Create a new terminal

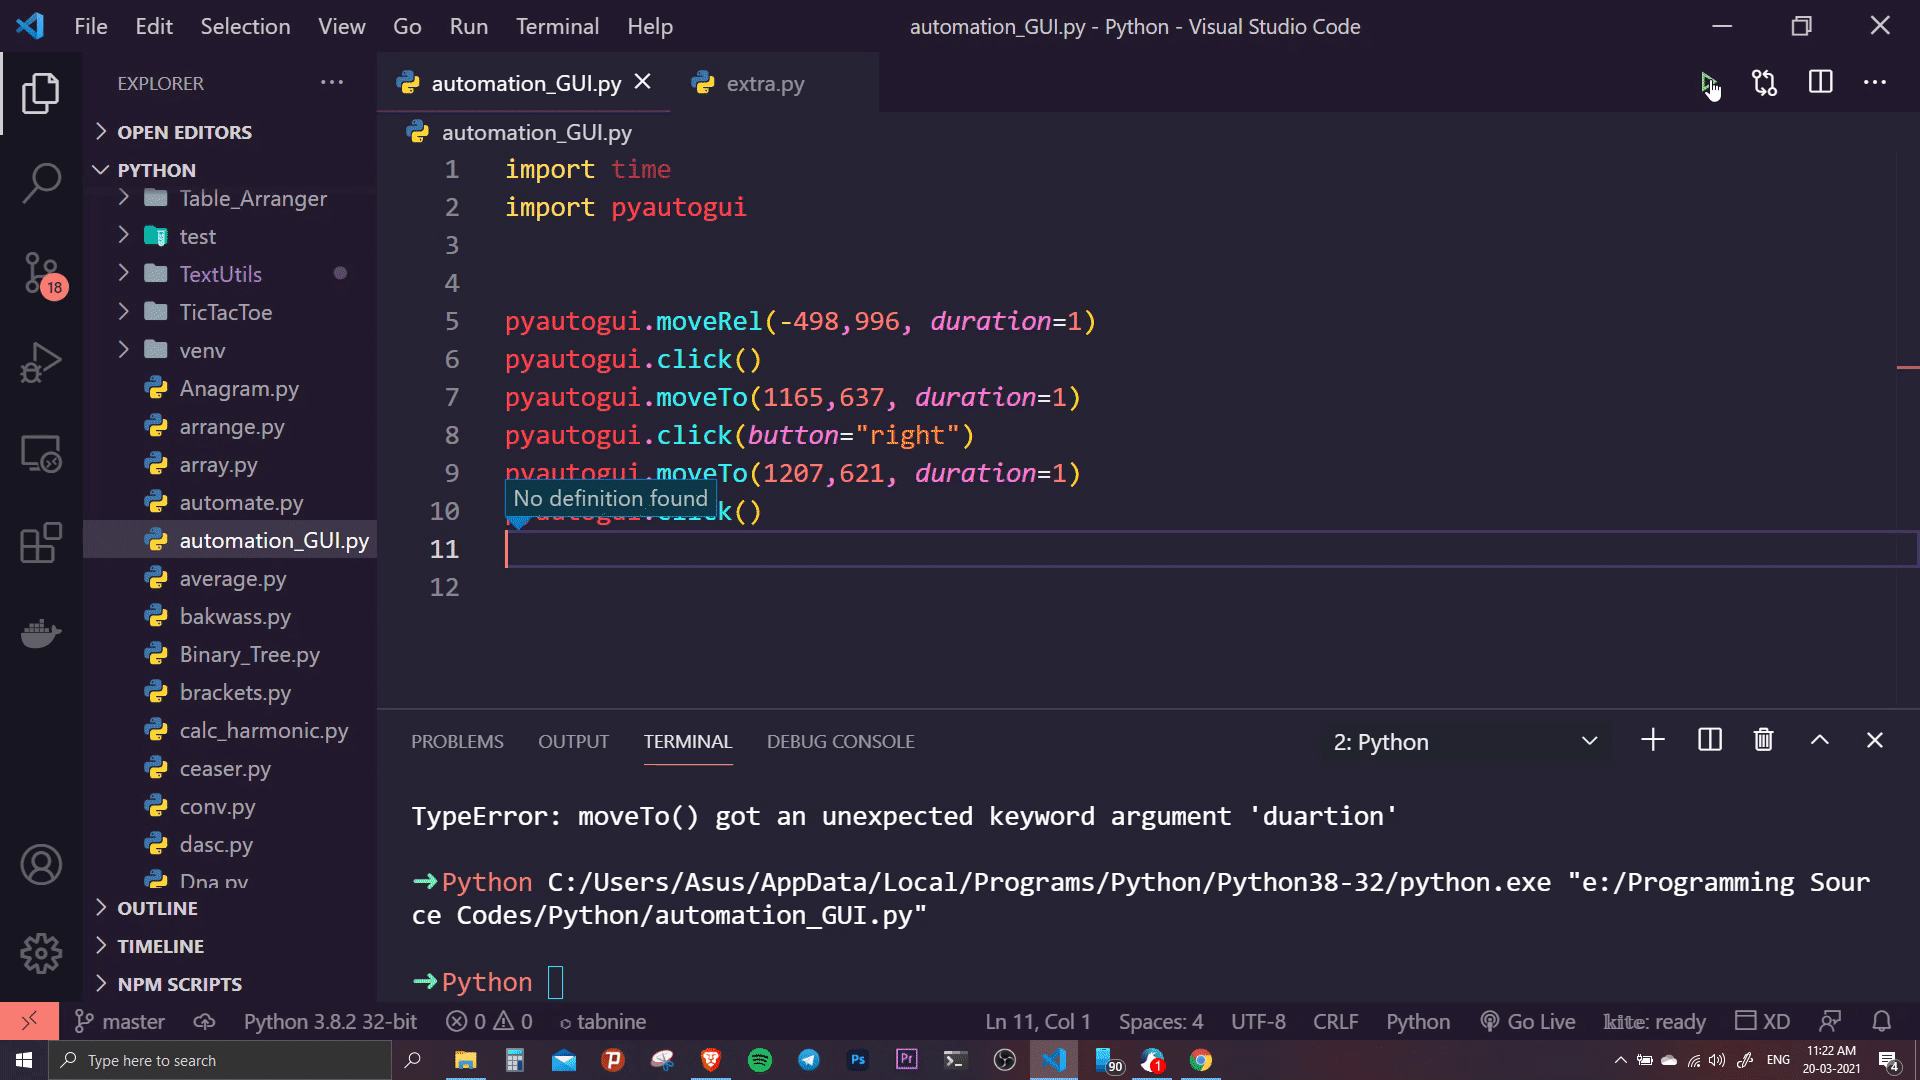point(1652,740)
